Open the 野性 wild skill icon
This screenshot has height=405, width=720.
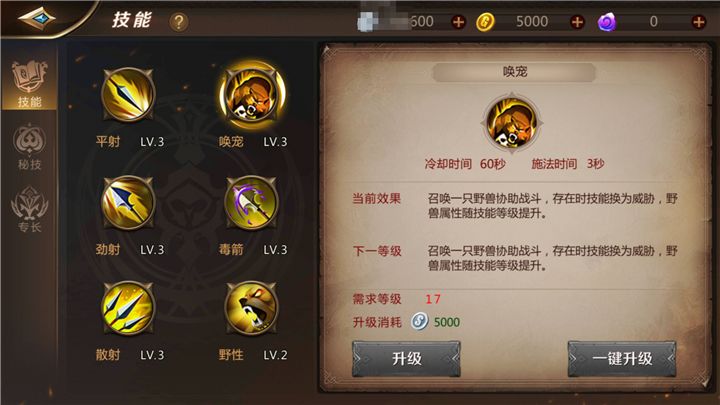click(251, 308)
